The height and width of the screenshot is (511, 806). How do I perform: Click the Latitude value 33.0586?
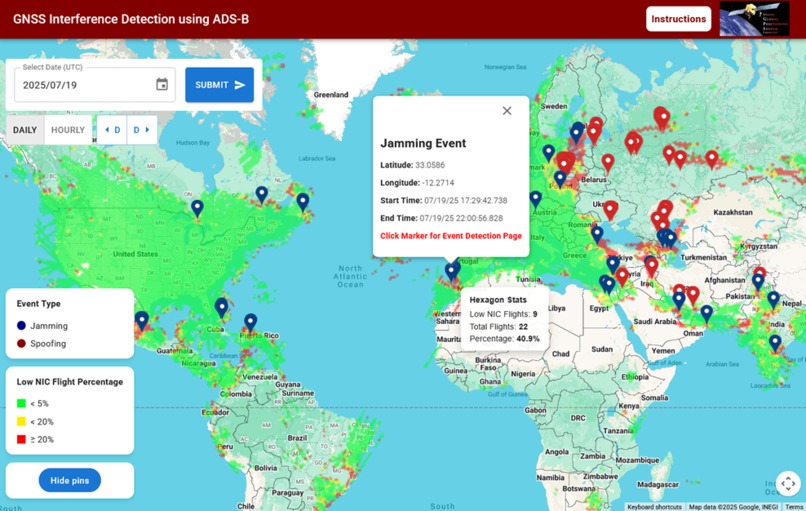[430, 165]
